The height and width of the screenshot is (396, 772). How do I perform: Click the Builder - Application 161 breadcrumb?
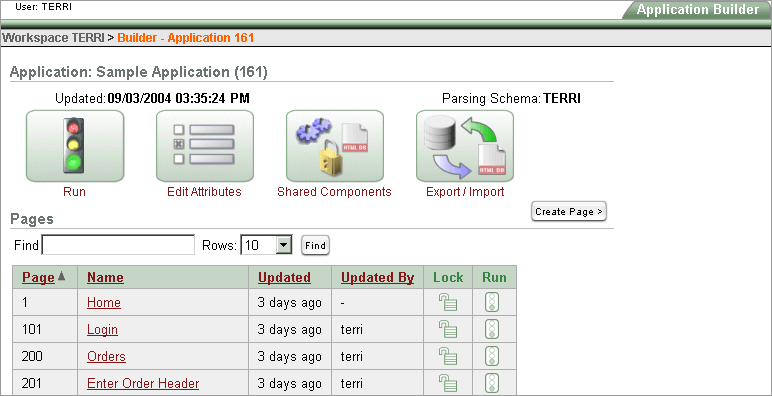186,38
